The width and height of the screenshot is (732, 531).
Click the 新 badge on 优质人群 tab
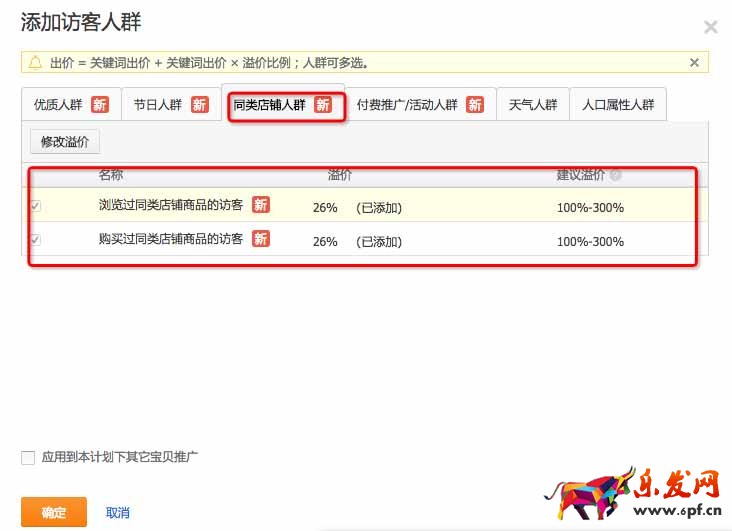pos(100,105)
